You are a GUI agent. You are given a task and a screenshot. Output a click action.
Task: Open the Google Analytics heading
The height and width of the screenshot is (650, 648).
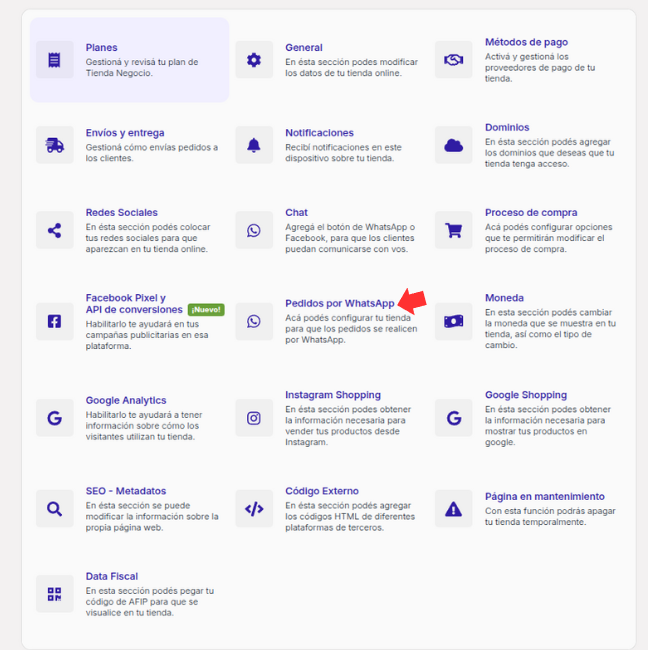point(126,400)
